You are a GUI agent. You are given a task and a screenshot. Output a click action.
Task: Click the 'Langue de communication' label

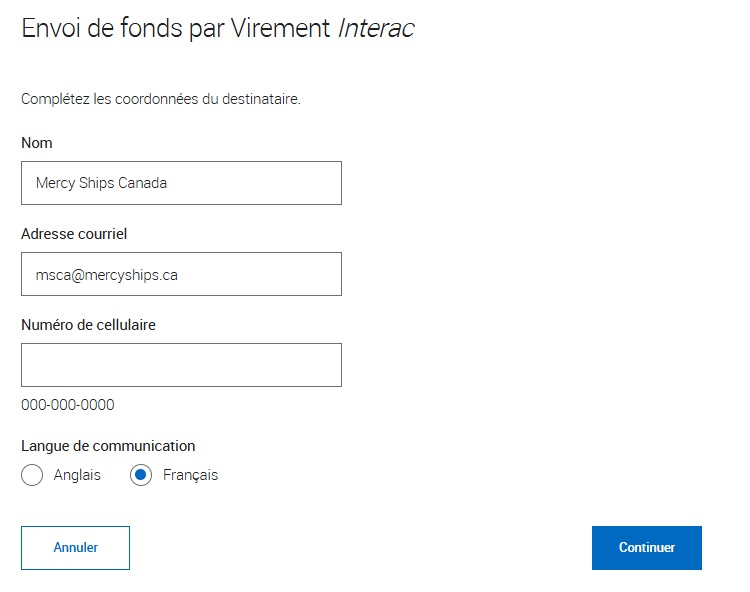(x=108, y=446)
